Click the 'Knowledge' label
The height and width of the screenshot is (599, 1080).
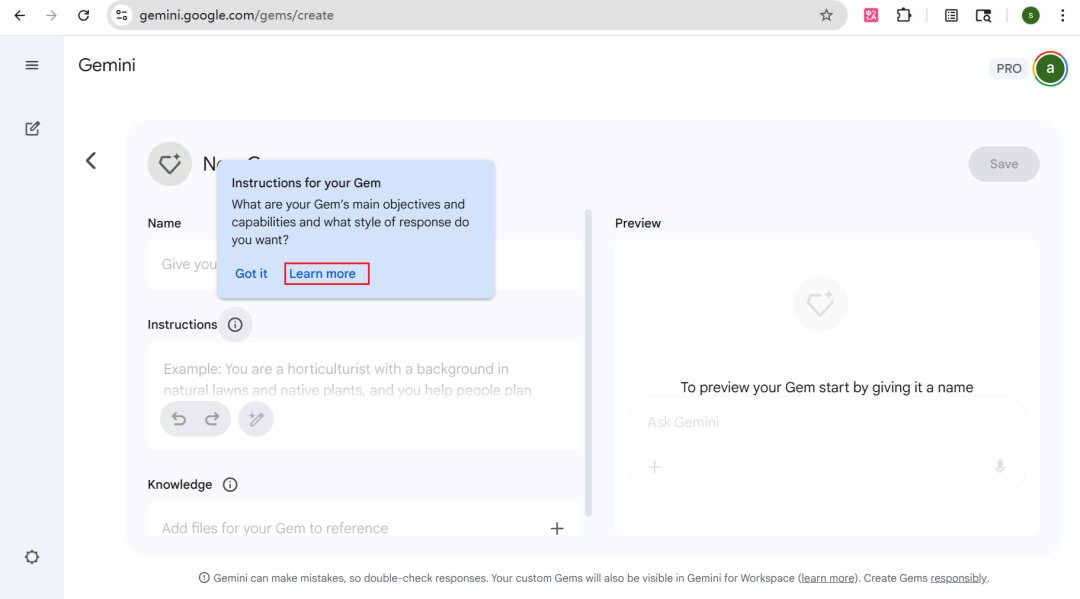coord(180,485)
